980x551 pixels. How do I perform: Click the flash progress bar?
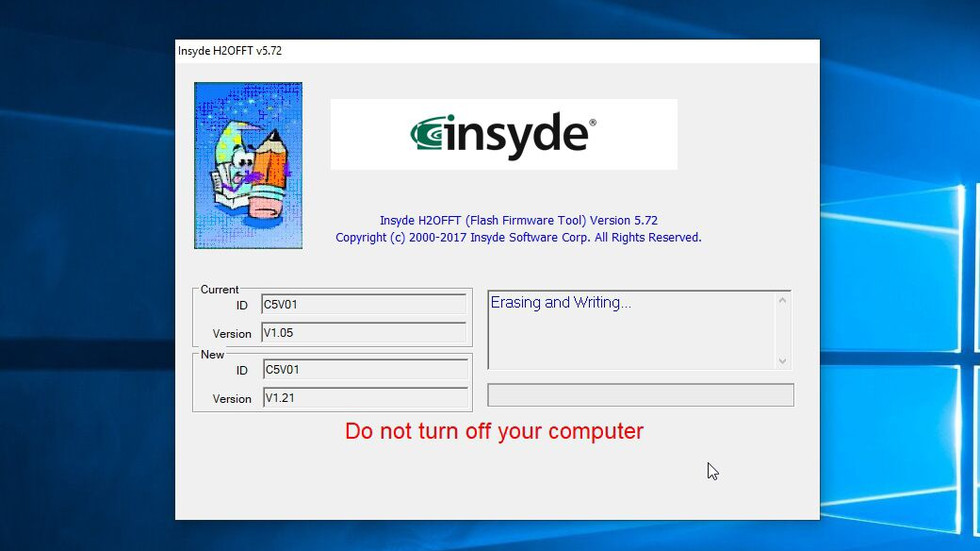click(641, 395)
